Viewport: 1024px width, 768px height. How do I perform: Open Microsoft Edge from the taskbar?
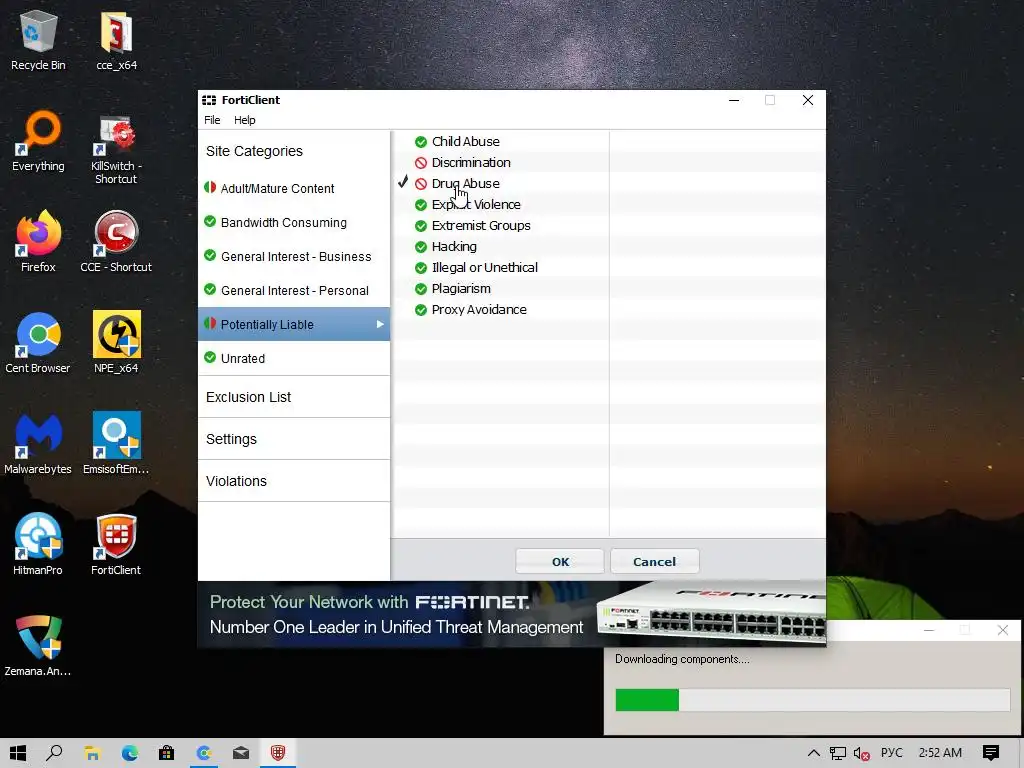[x=129, y=753]
